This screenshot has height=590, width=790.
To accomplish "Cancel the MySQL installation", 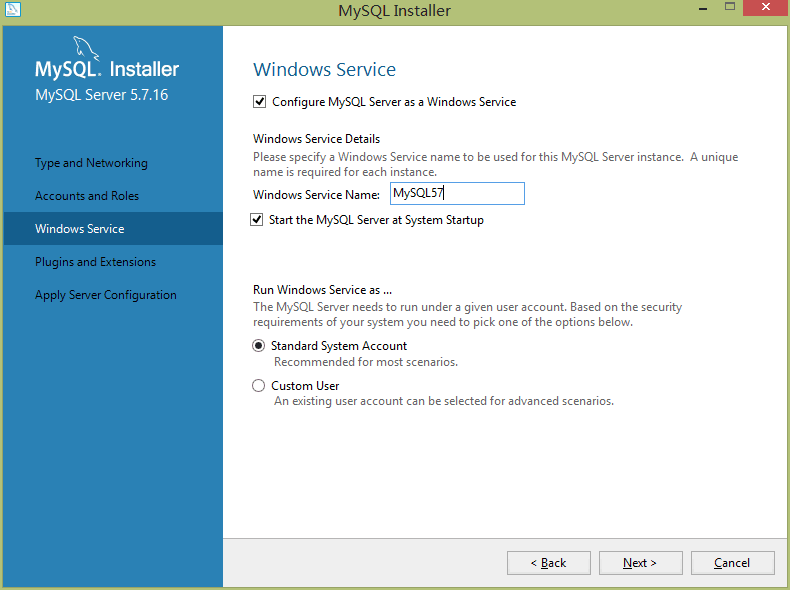I will point(732,563).
